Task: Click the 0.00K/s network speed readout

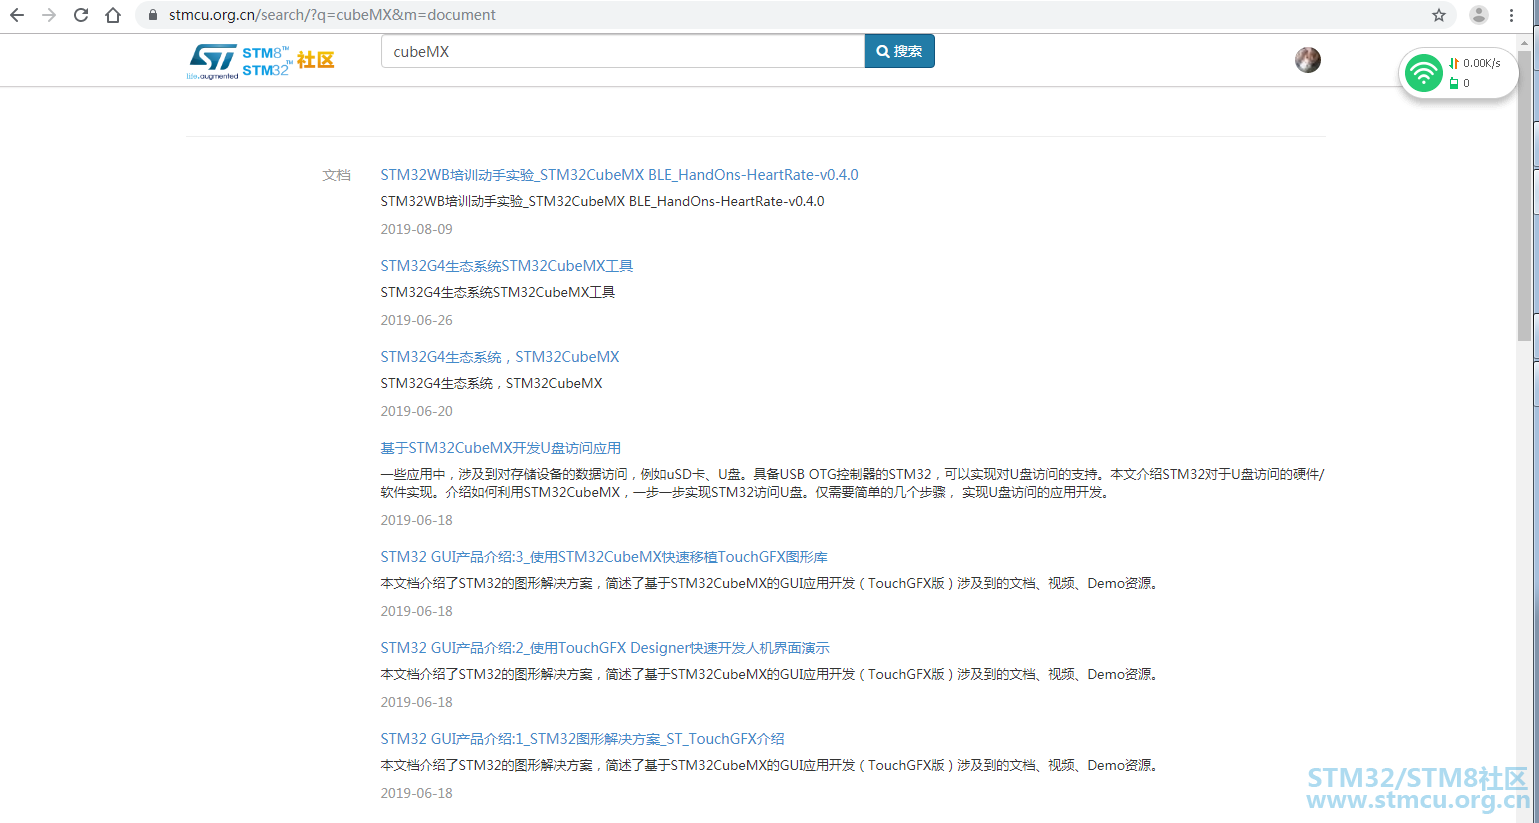Action: pos(1481,63)
